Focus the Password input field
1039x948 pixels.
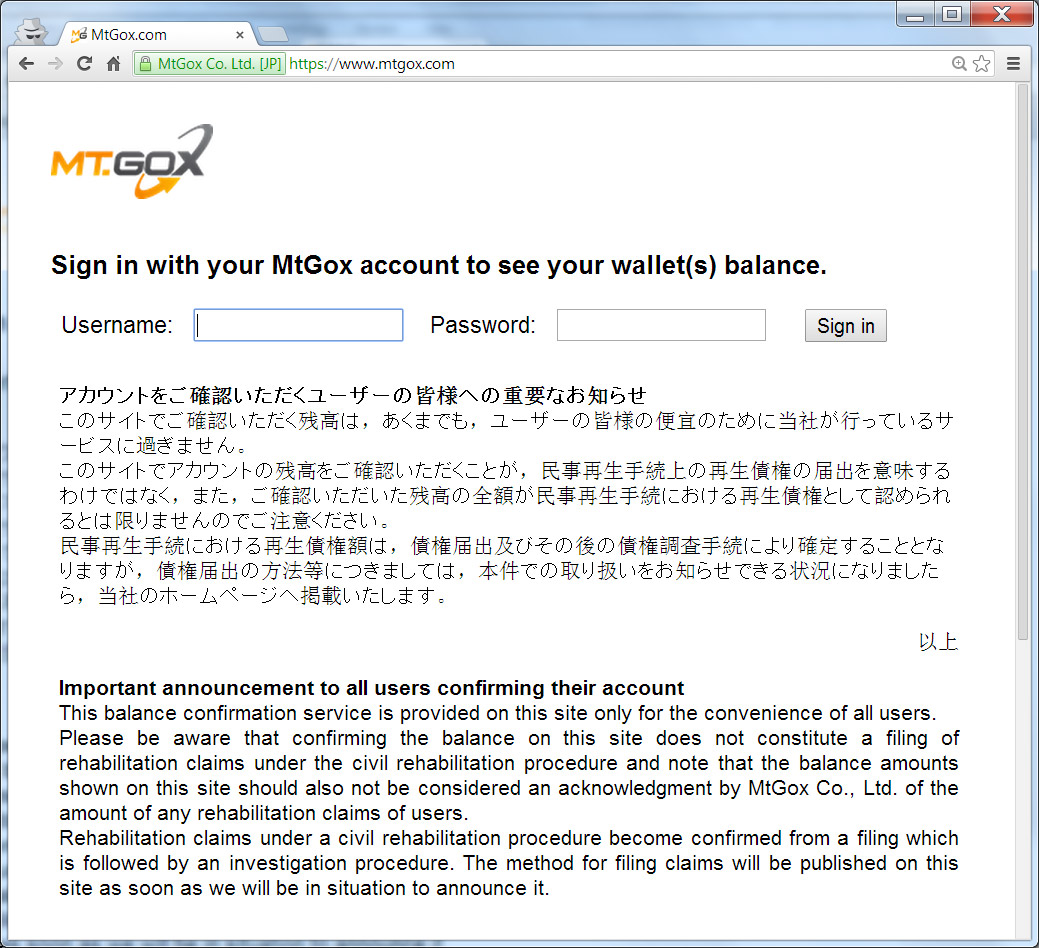point(661,325)
